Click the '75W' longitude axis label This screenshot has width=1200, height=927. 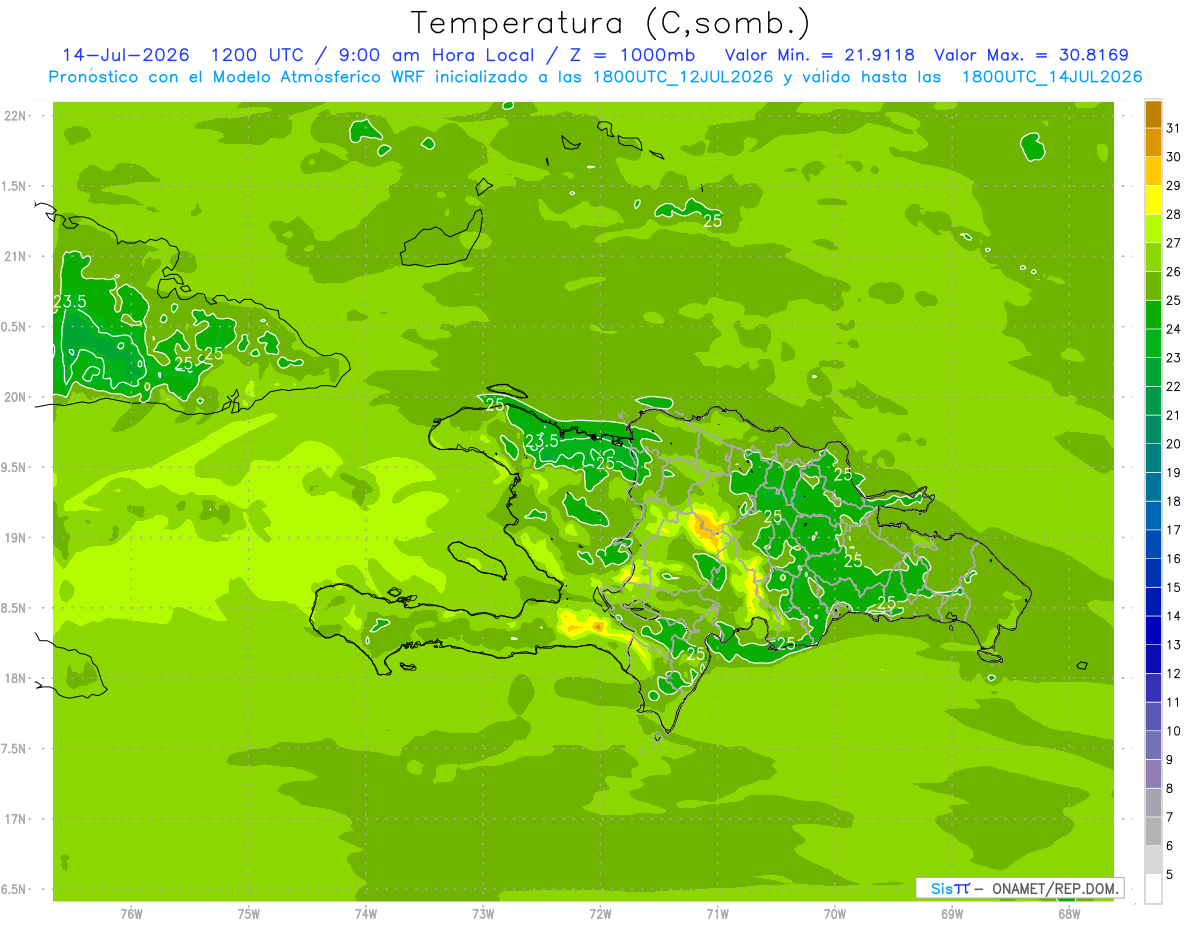pyautogui.click(x=249, y=913)
